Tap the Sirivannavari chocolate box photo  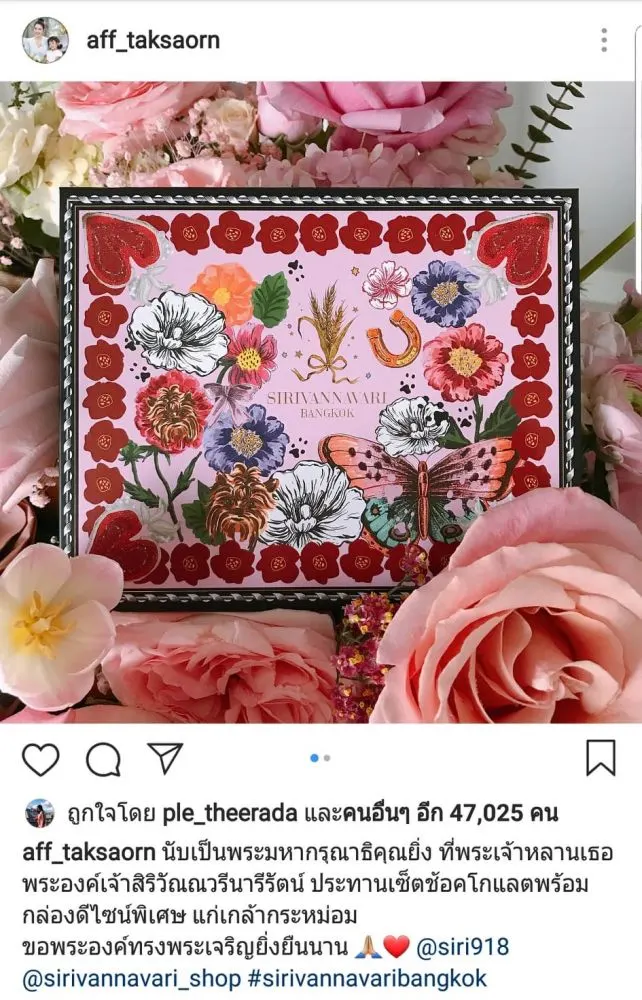click(321, 402)
